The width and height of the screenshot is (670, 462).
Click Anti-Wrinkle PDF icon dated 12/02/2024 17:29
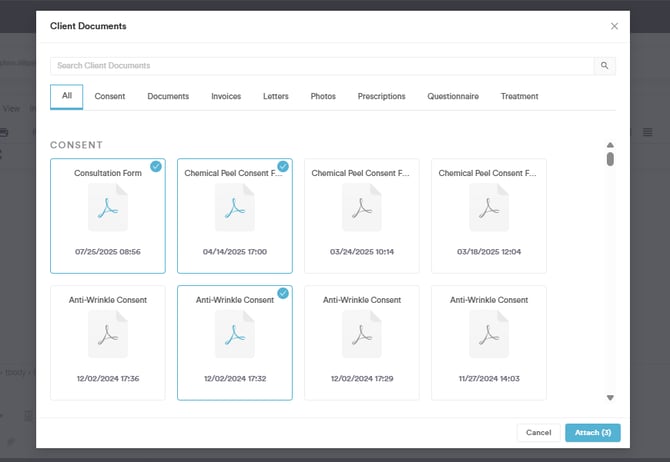361,335
